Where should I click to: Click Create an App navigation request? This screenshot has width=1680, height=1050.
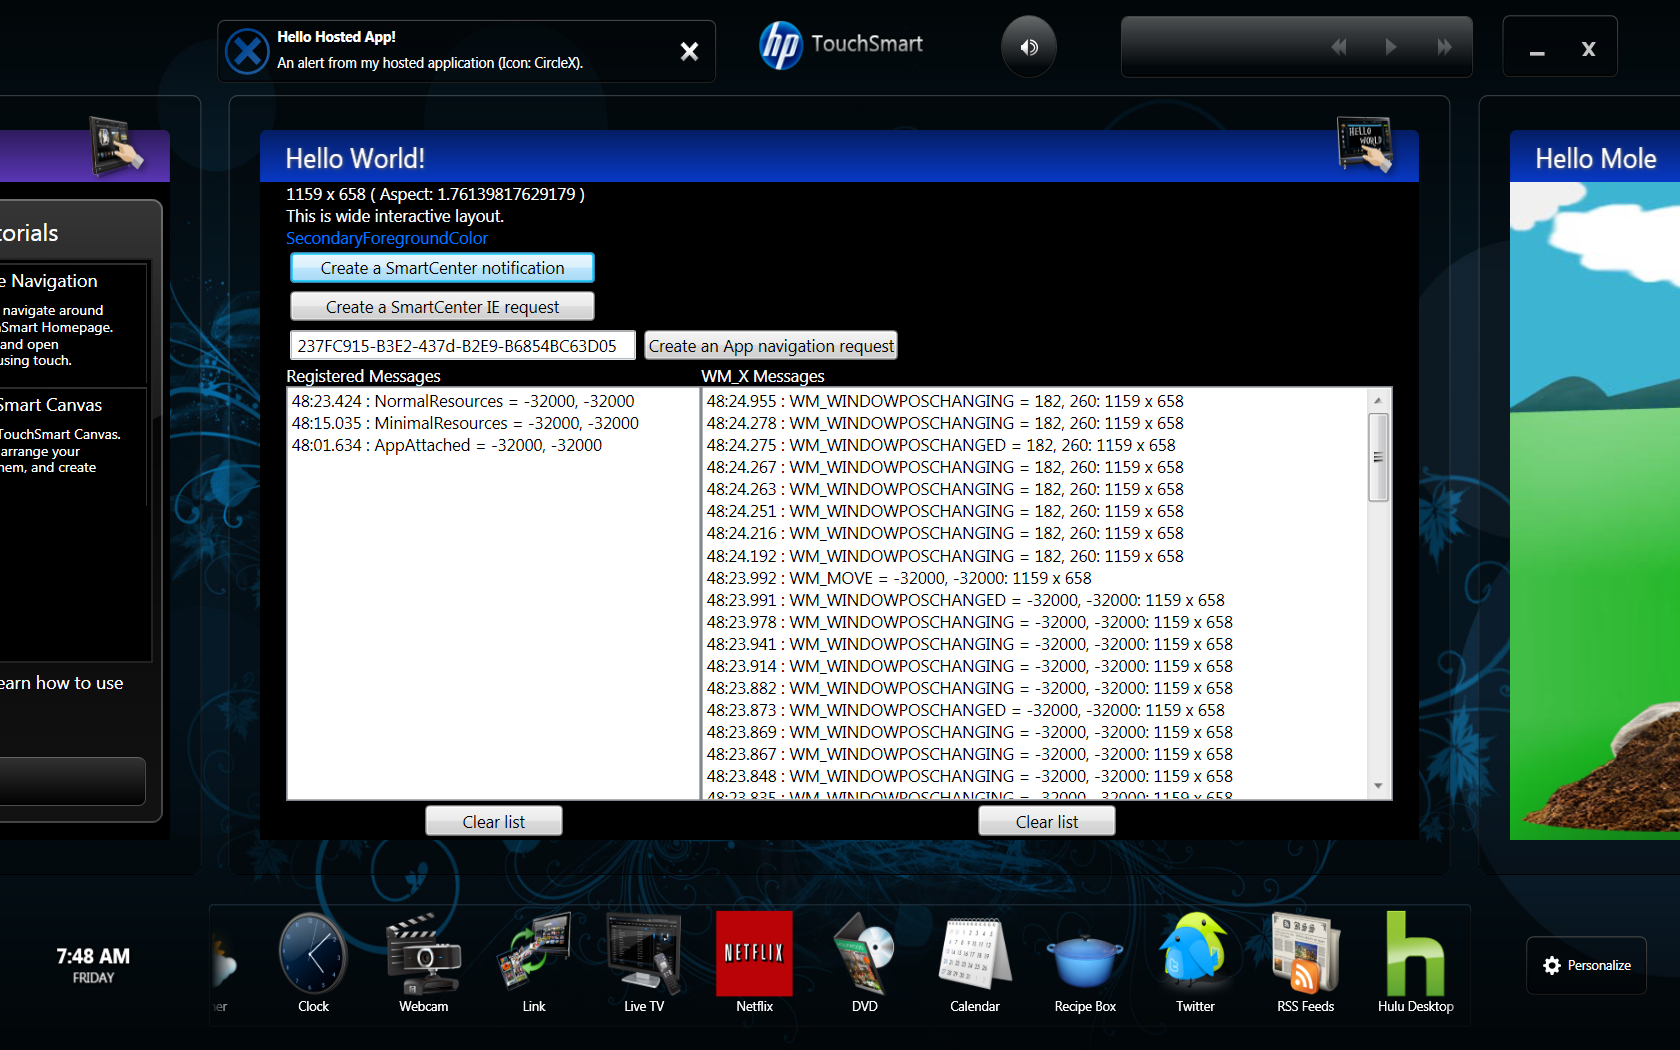[x=771, y=346]
